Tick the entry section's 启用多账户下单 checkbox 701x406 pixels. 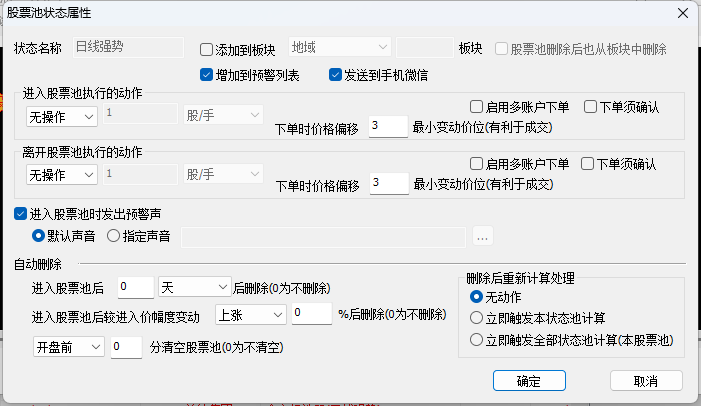(x=476, y=107)
